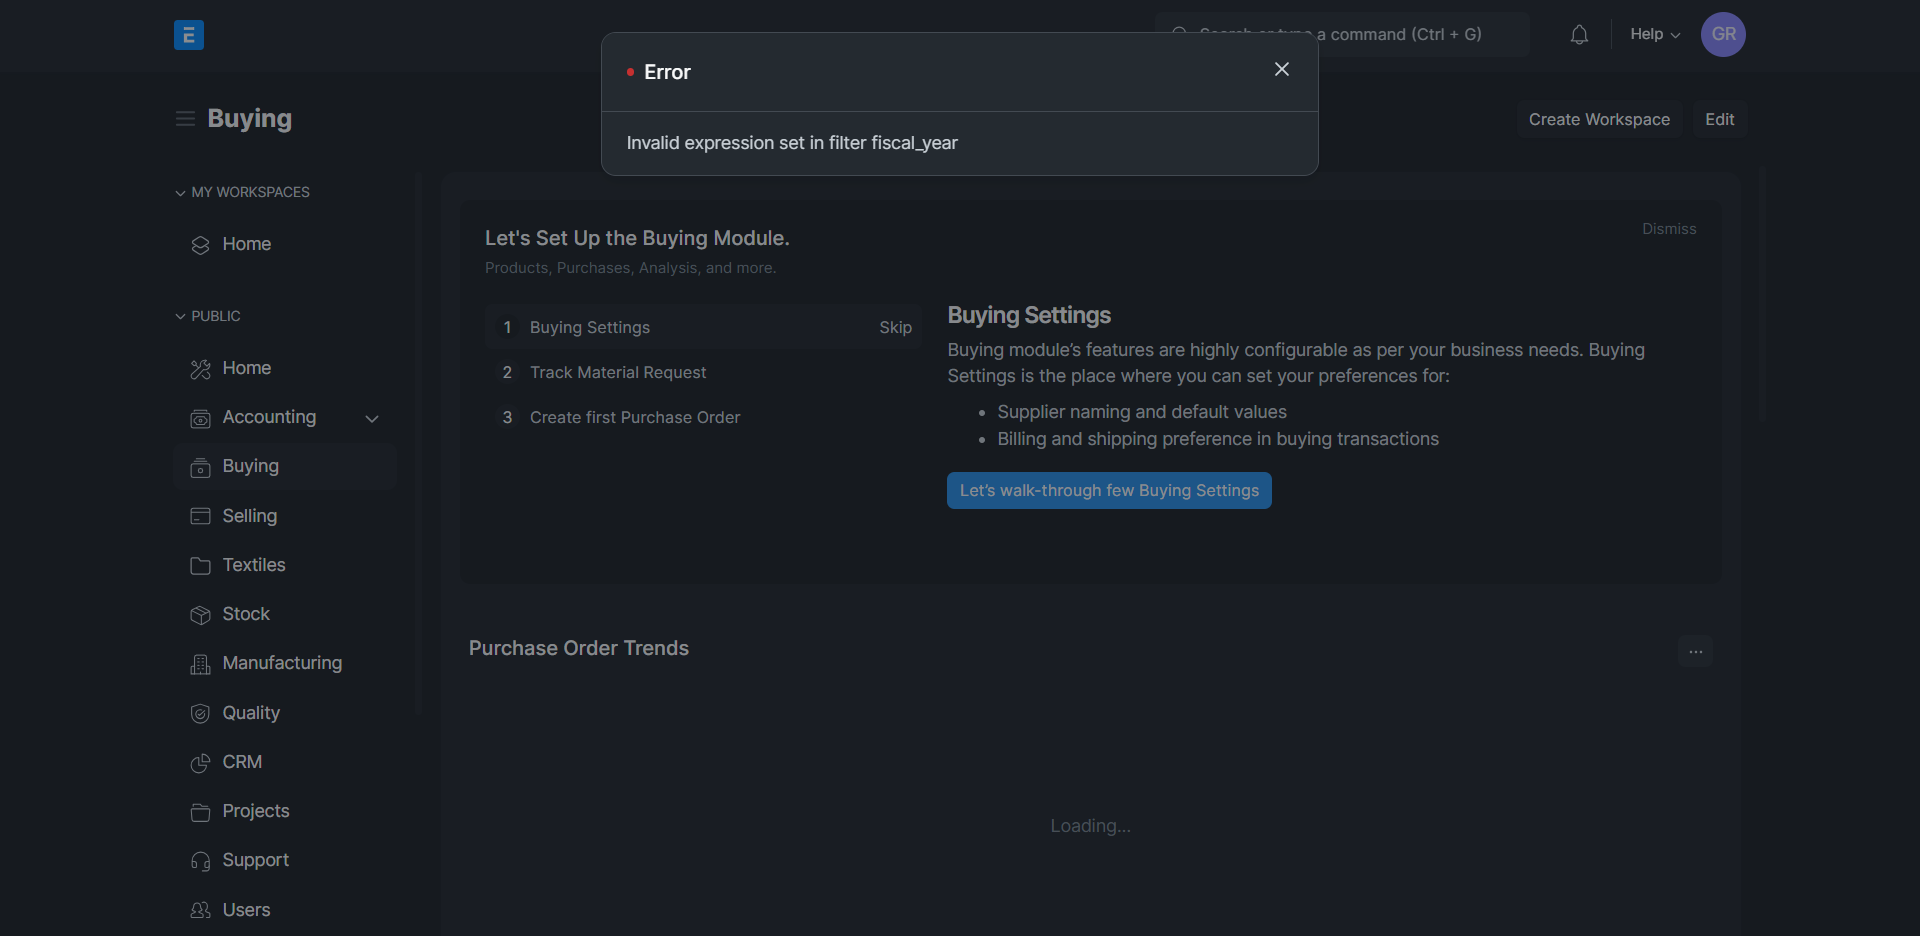Click the Selling sidebar icon
1920x936 pixels.
pos(200,516)
